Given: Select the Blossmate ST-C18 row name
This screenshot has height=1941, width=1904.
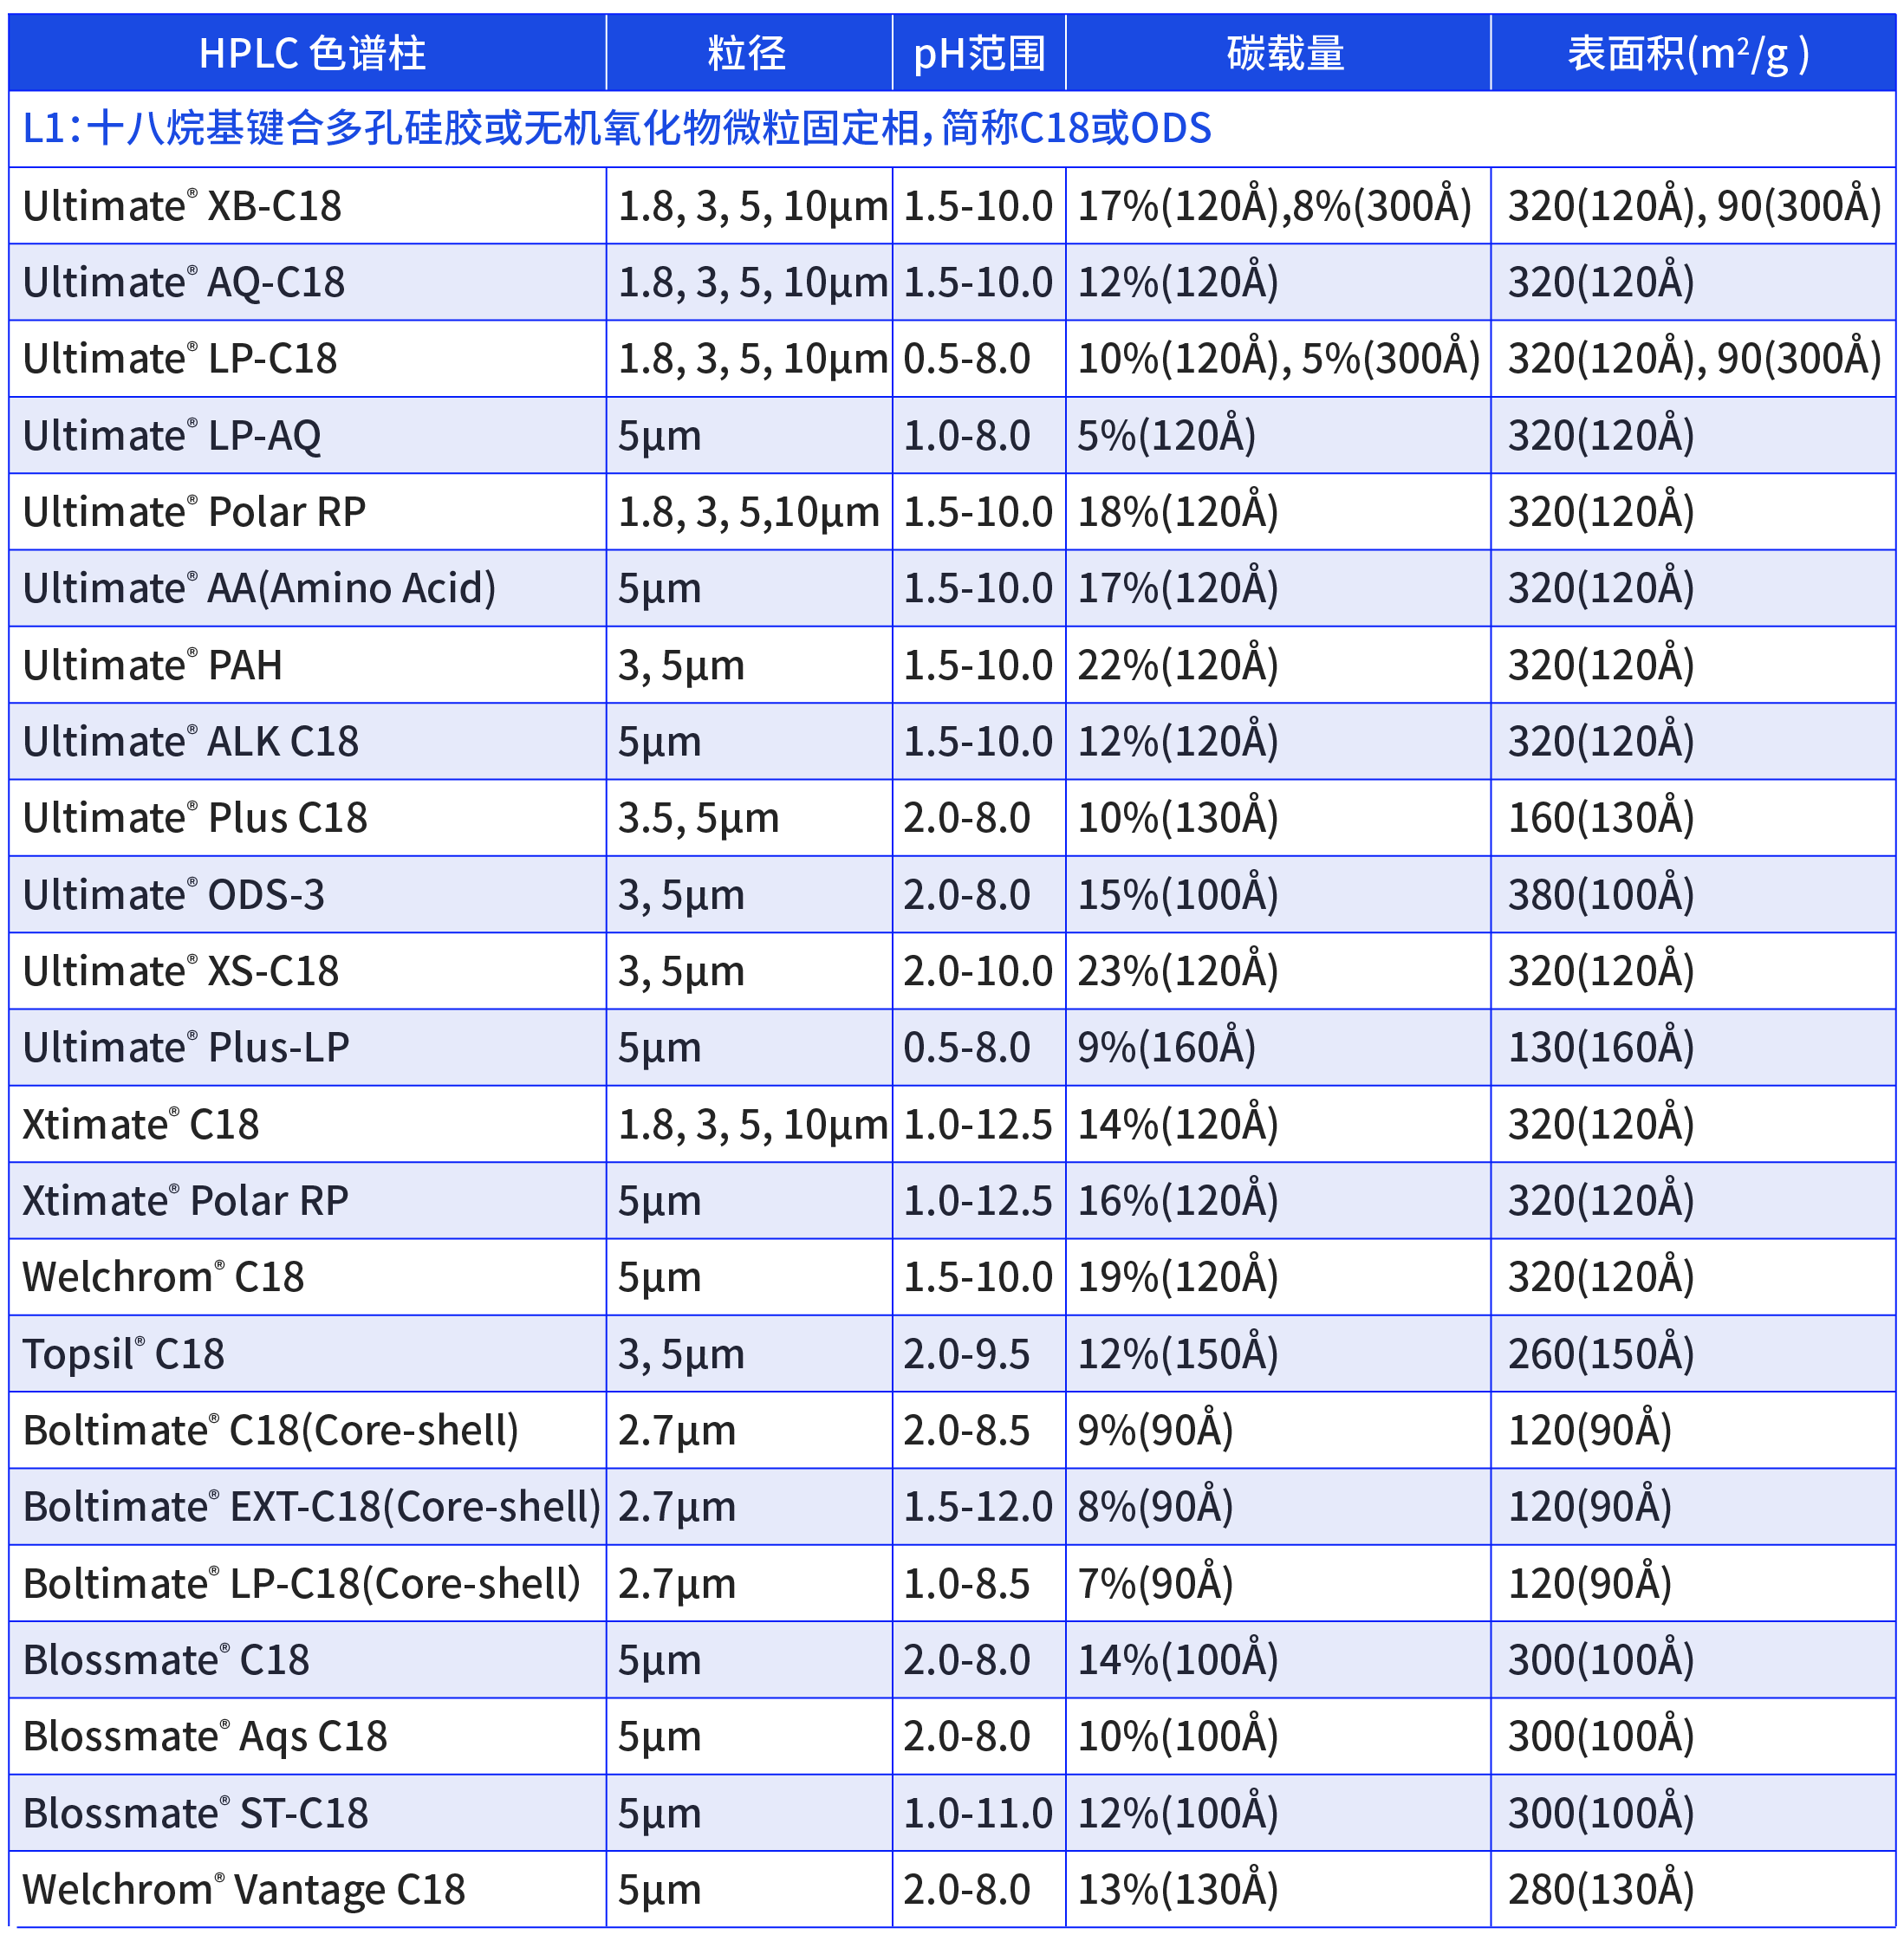Looking at the screenshot, I should 195,1813.
